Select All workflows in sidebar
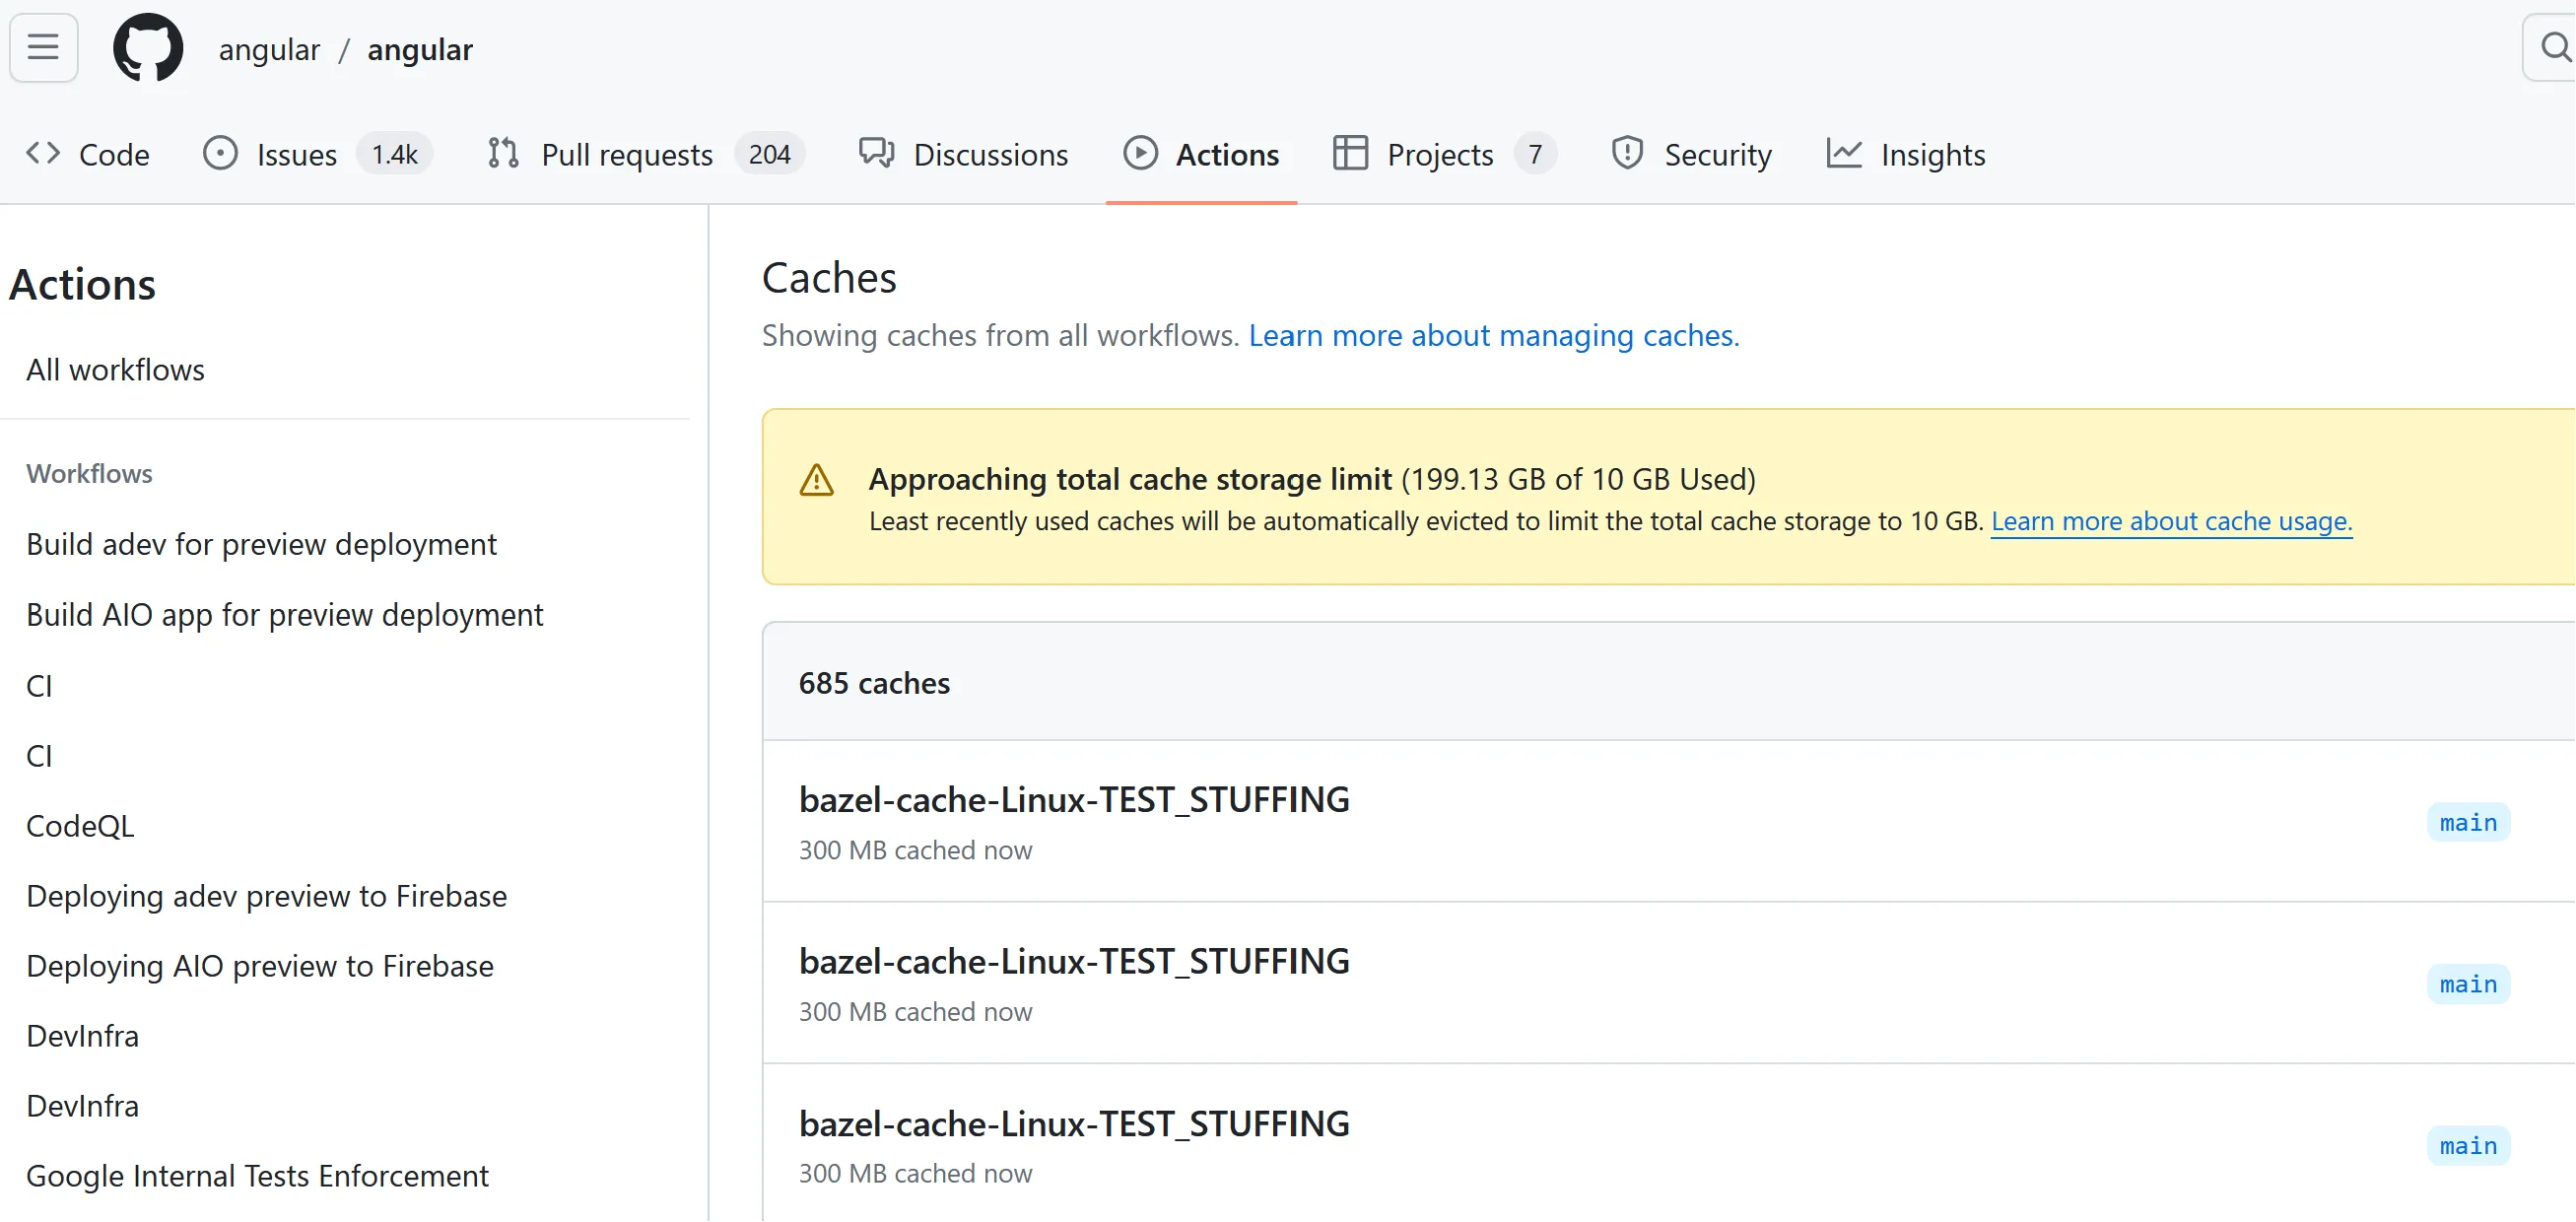The width and height of the screenshot is (2576, 1222). (x=115, y=370)
